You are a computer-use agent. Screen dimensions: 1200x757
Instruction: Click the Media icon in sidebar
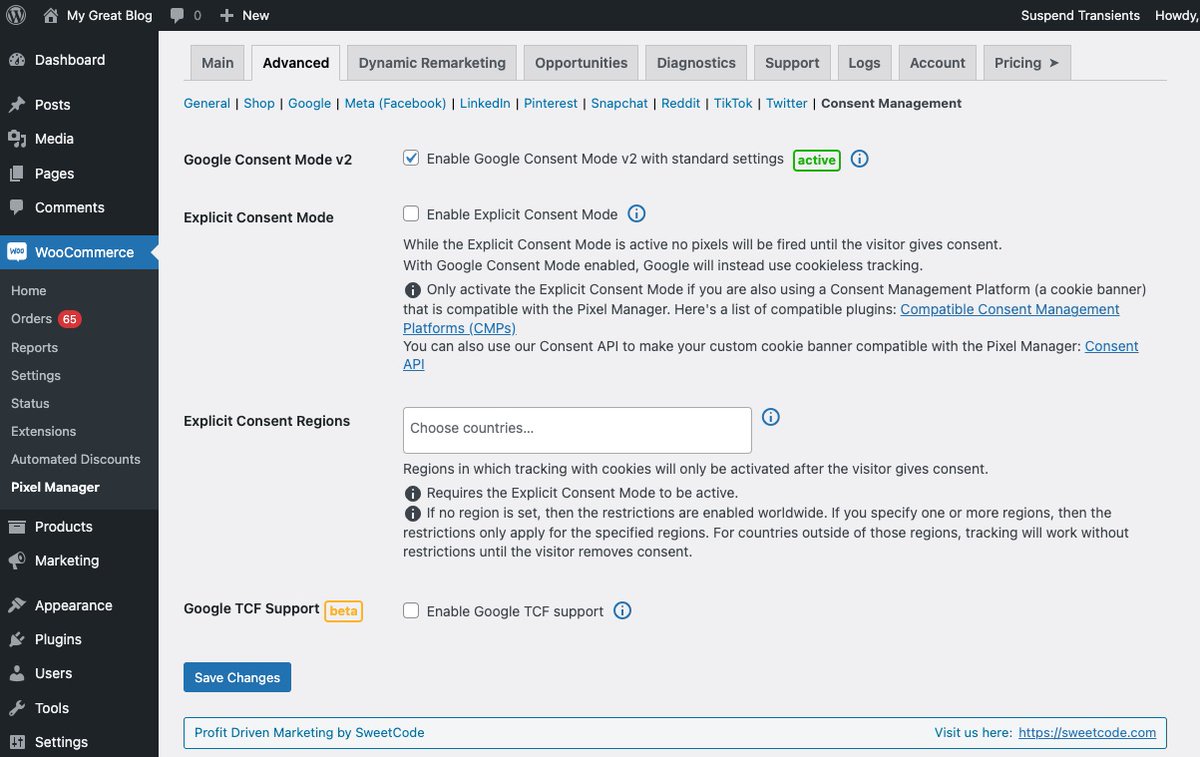coord(17,139)
